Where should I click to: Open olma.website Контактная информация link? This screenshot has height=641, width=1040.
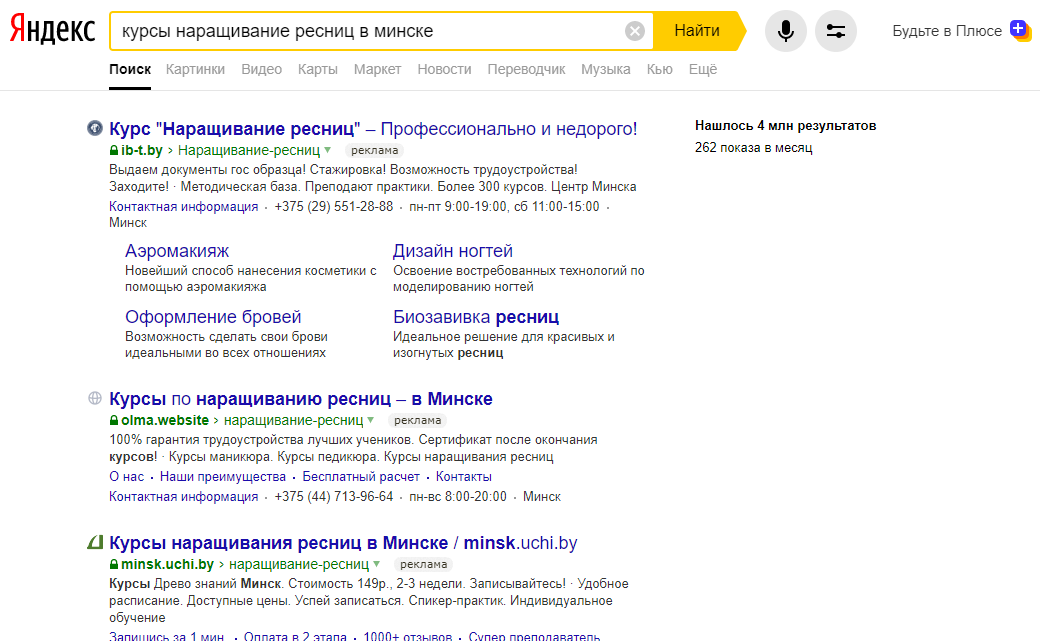click(x=184, y=496)
